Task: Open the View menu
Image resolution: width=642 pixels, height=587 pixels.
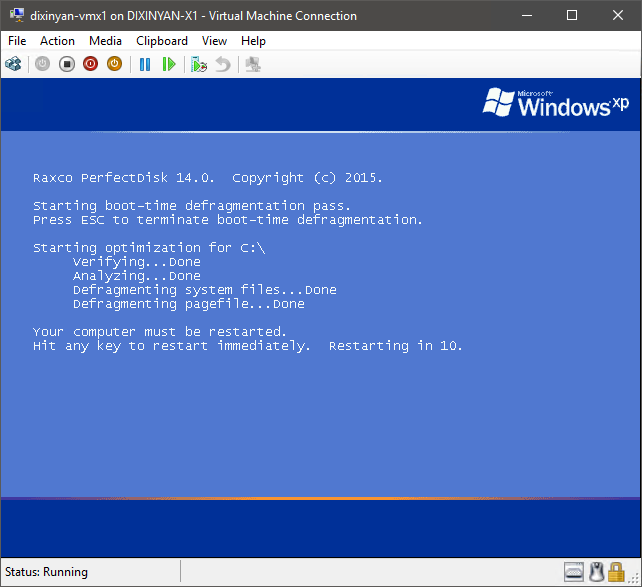Action: [x=214, y=41]
